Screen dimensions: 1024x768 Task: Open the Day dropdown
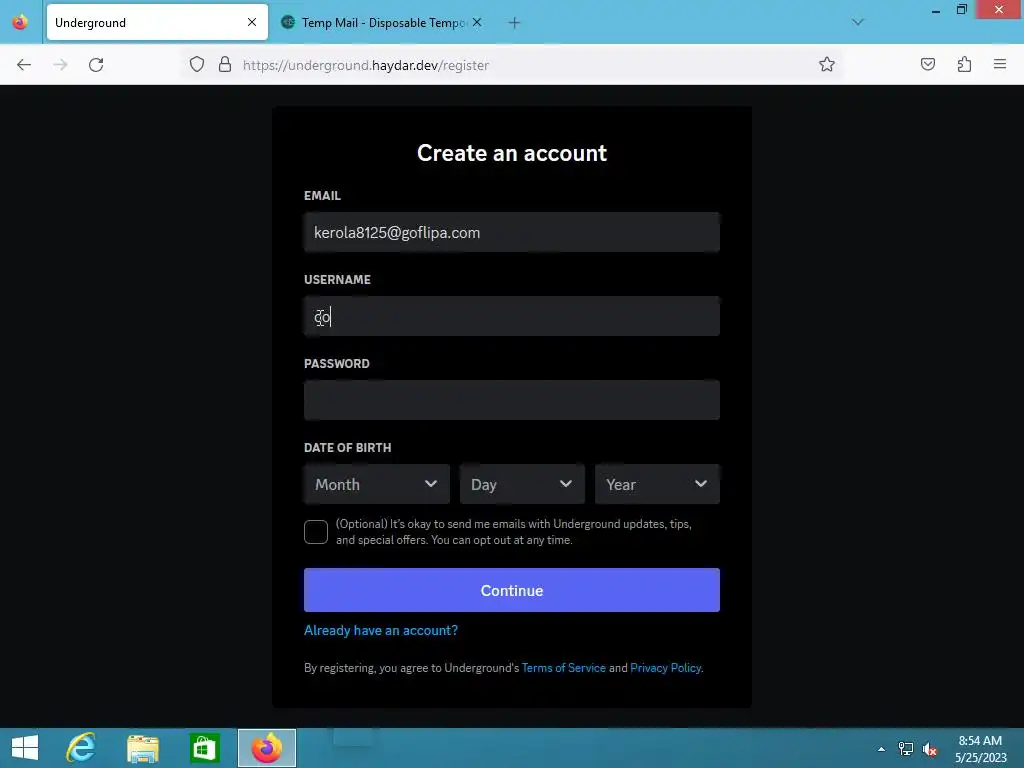[x=522, y=484]
